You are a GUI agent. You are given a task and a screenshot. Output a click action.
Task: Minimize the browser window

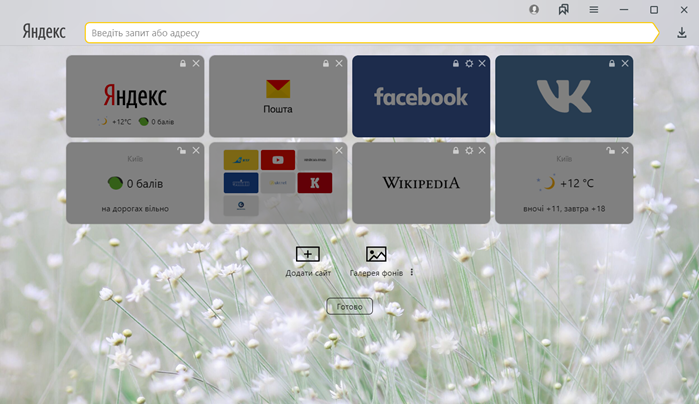(x=624, y=9)
